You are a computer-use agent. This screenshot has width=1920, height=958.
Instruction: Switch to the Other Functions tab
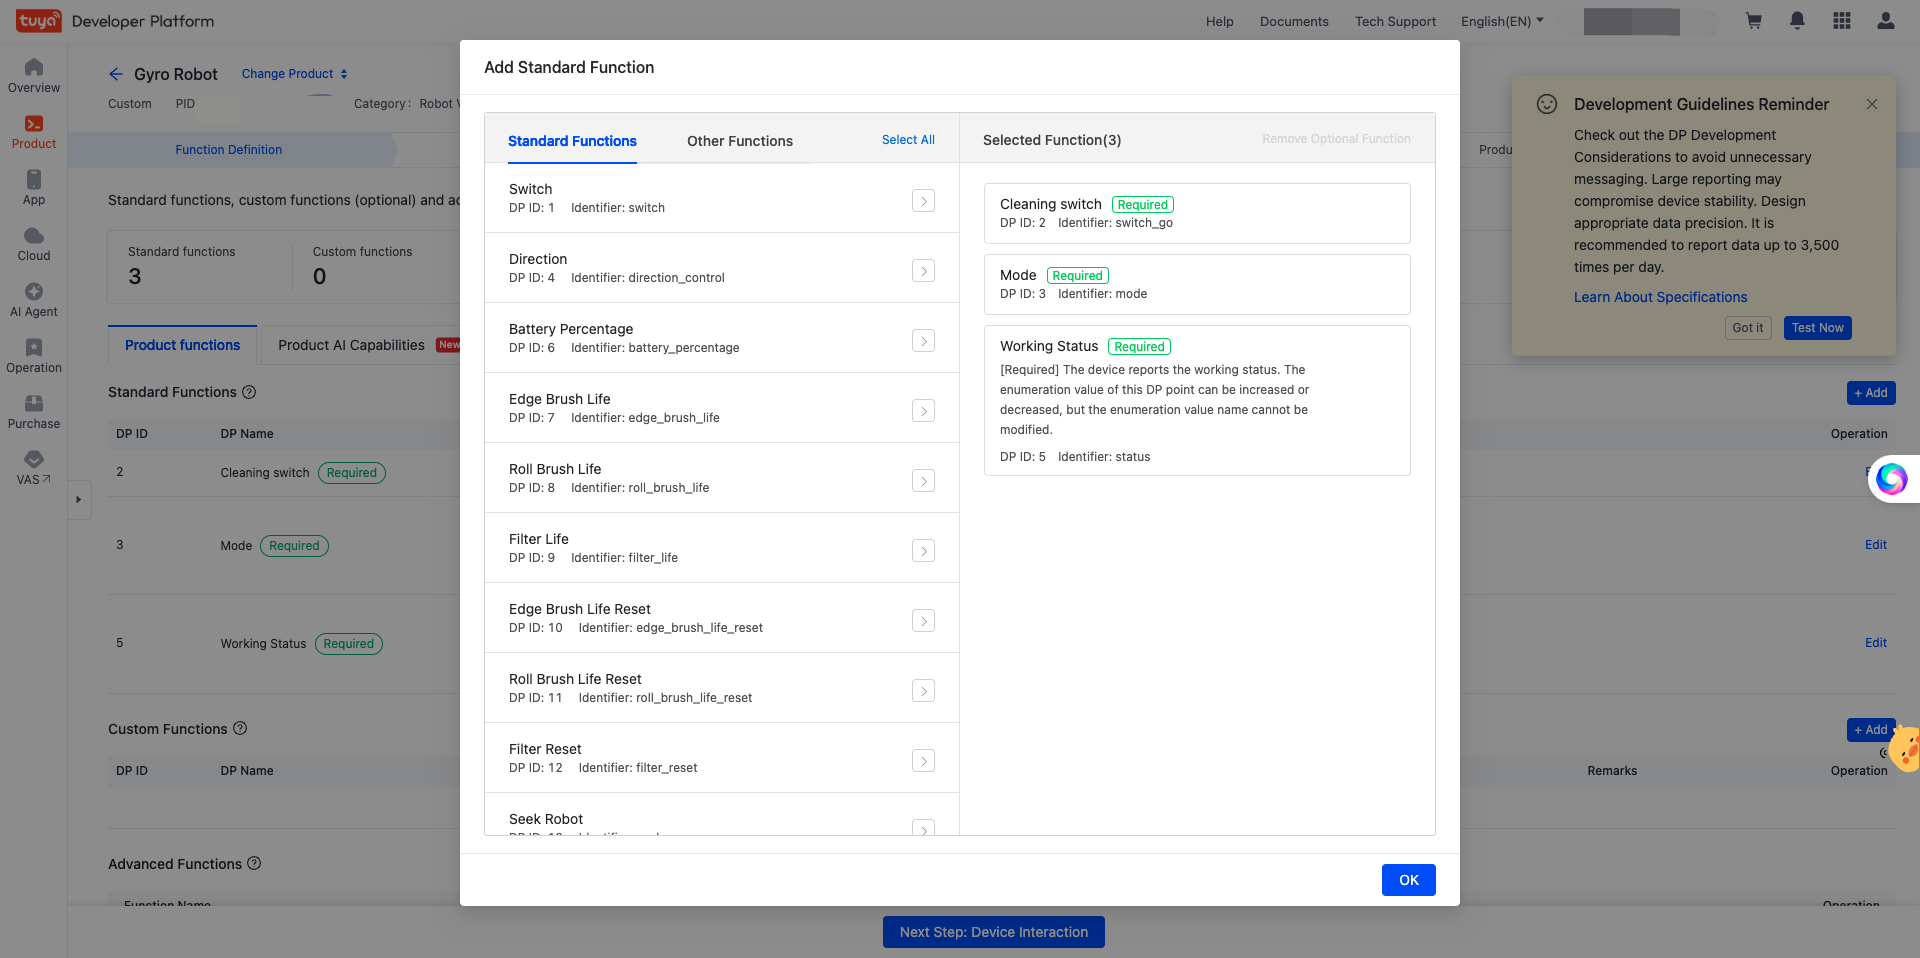tap(740, 141)
